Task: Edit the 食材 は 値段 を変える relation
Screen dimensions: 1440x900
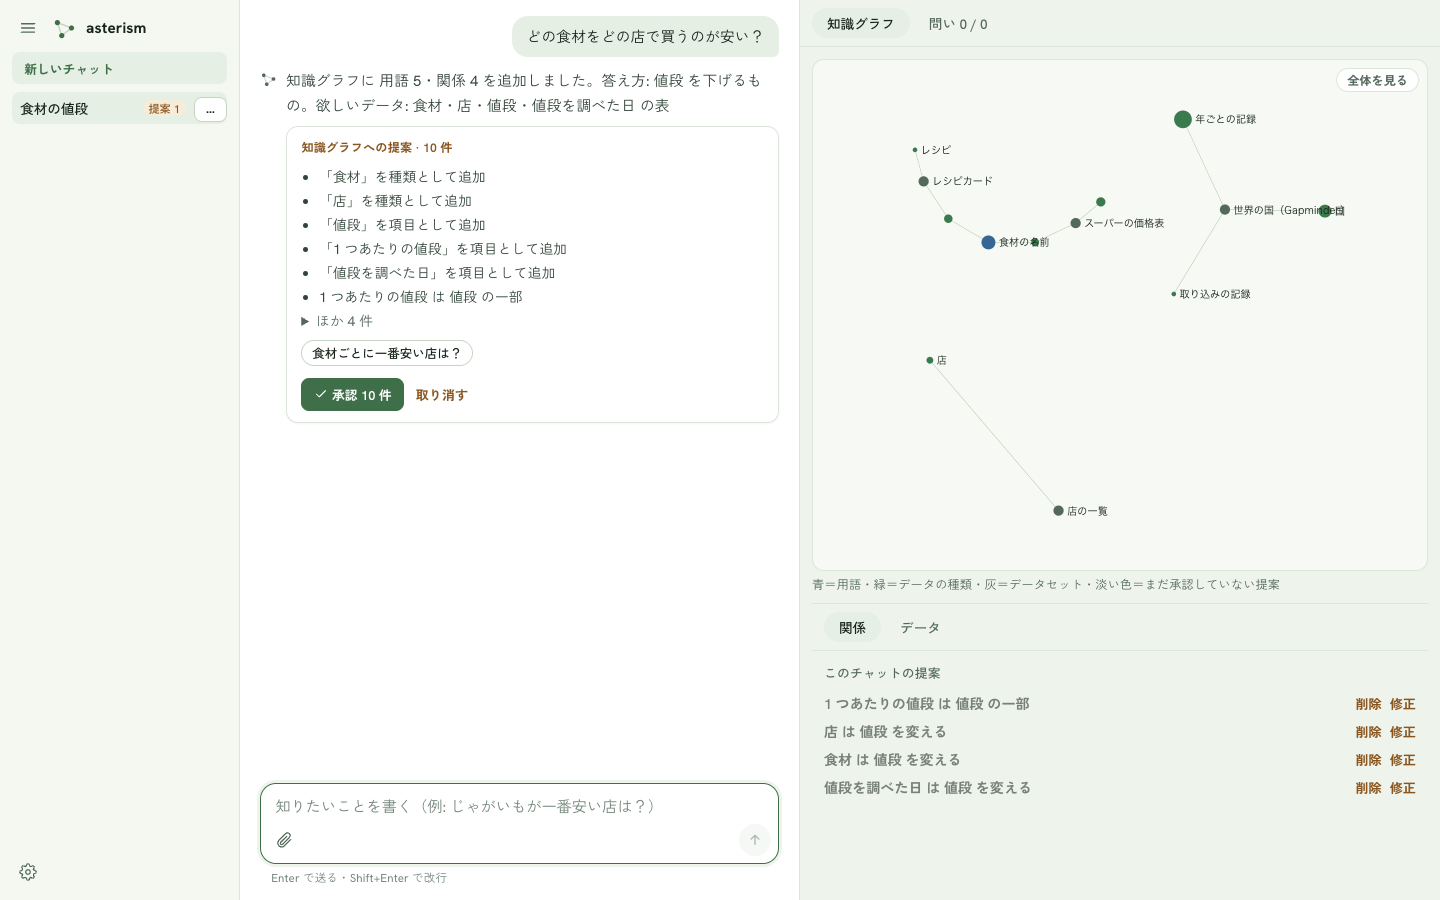Action: [1402, 760]
